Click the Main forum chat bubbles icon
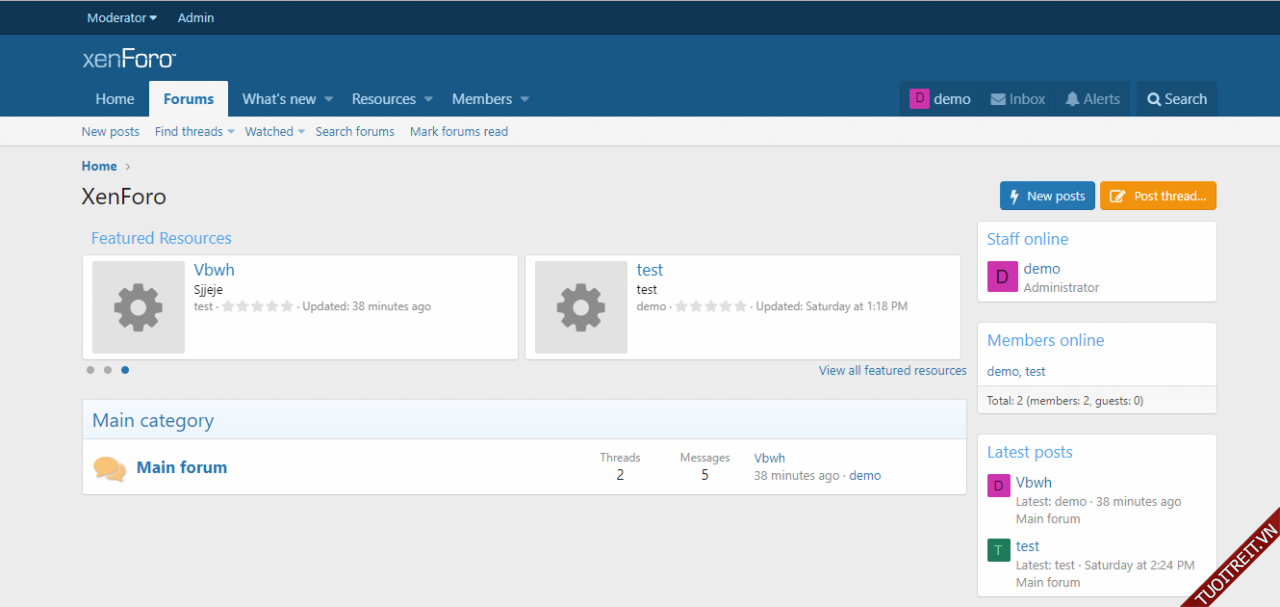Screen dimensions: 1280x607 (x=110, y=468)
